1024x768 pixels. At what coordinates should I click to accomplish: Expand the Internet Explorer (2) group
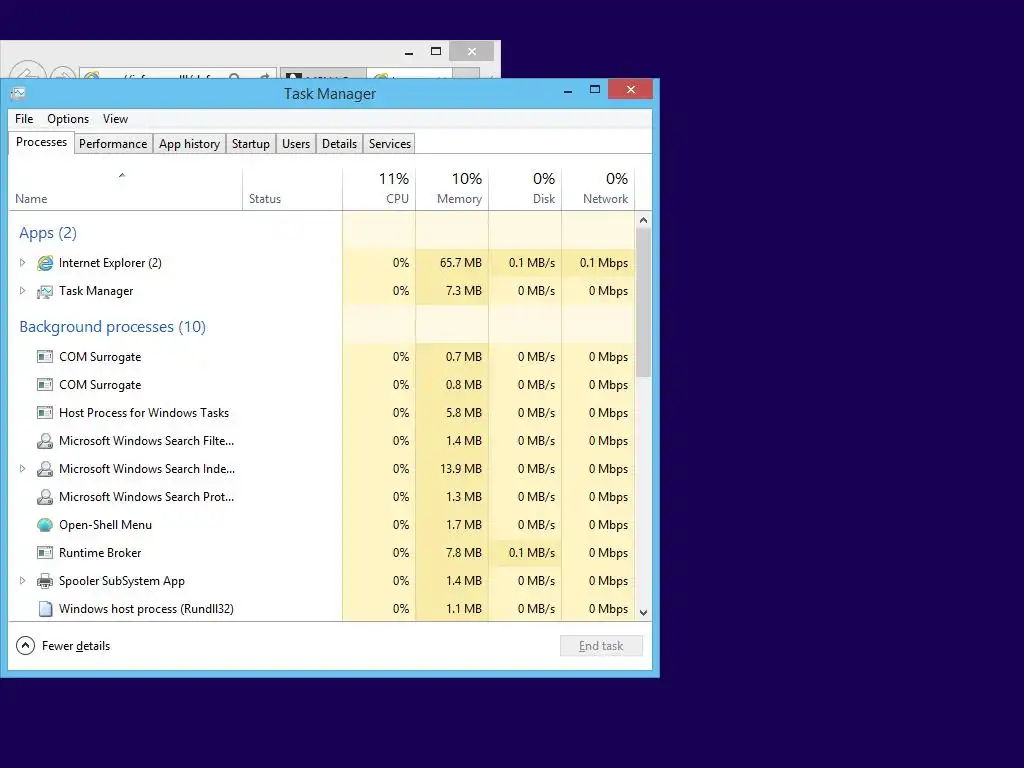tap(22, 263)
